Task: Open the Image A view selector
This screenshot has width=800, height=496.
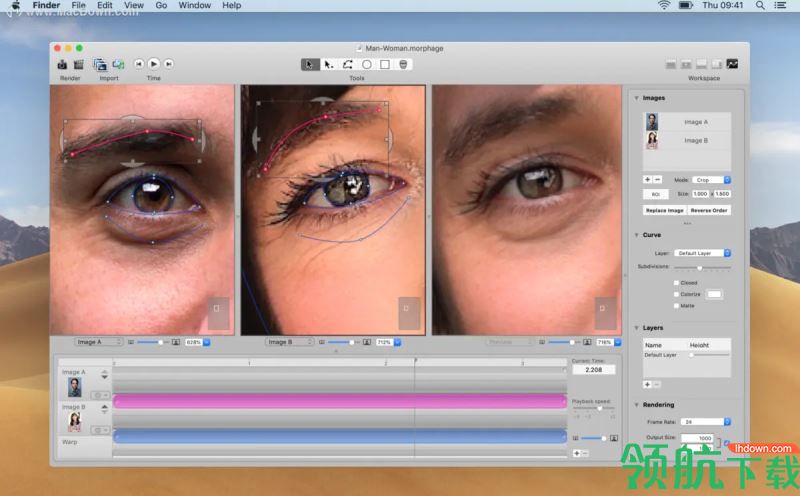Action: coord(98,342)
